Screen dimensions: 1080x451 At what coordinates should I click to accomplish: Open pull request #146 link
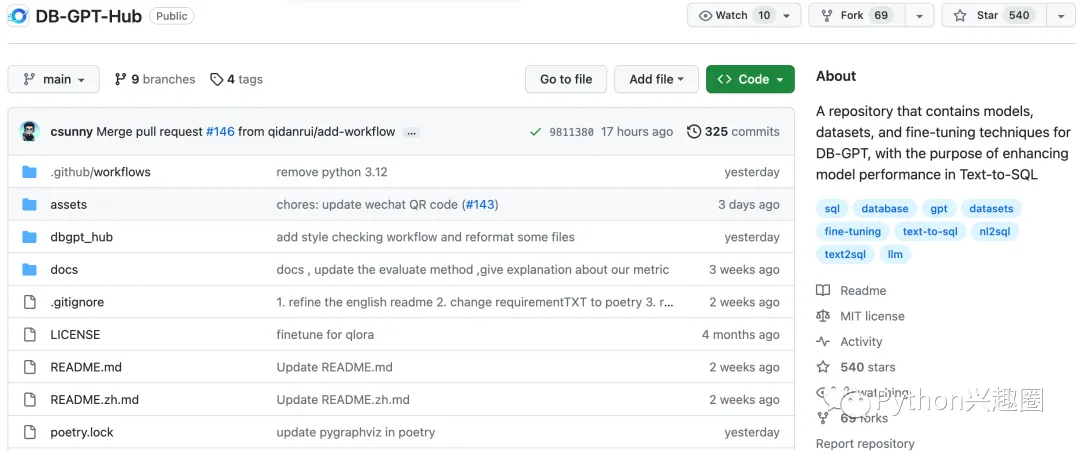220,131
